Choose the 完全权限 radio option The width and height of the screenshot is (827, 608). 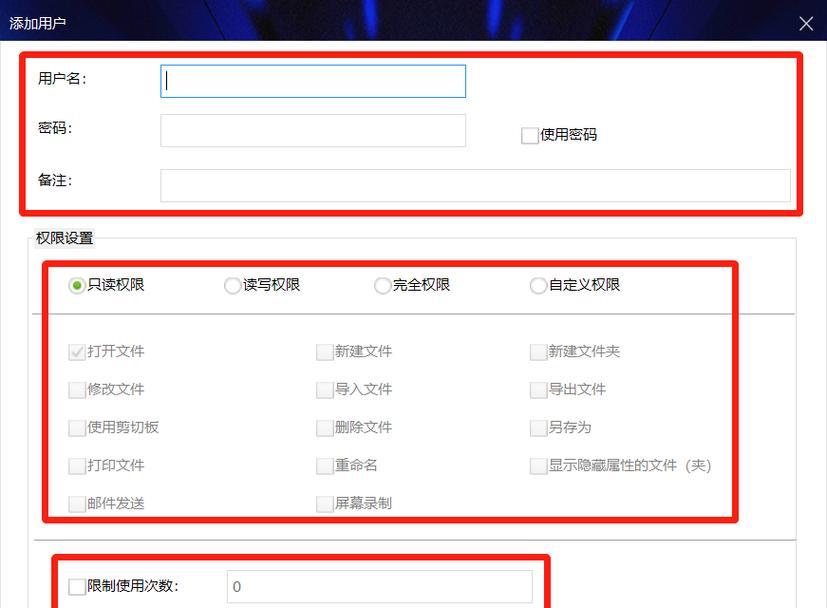tap(382, 286)
